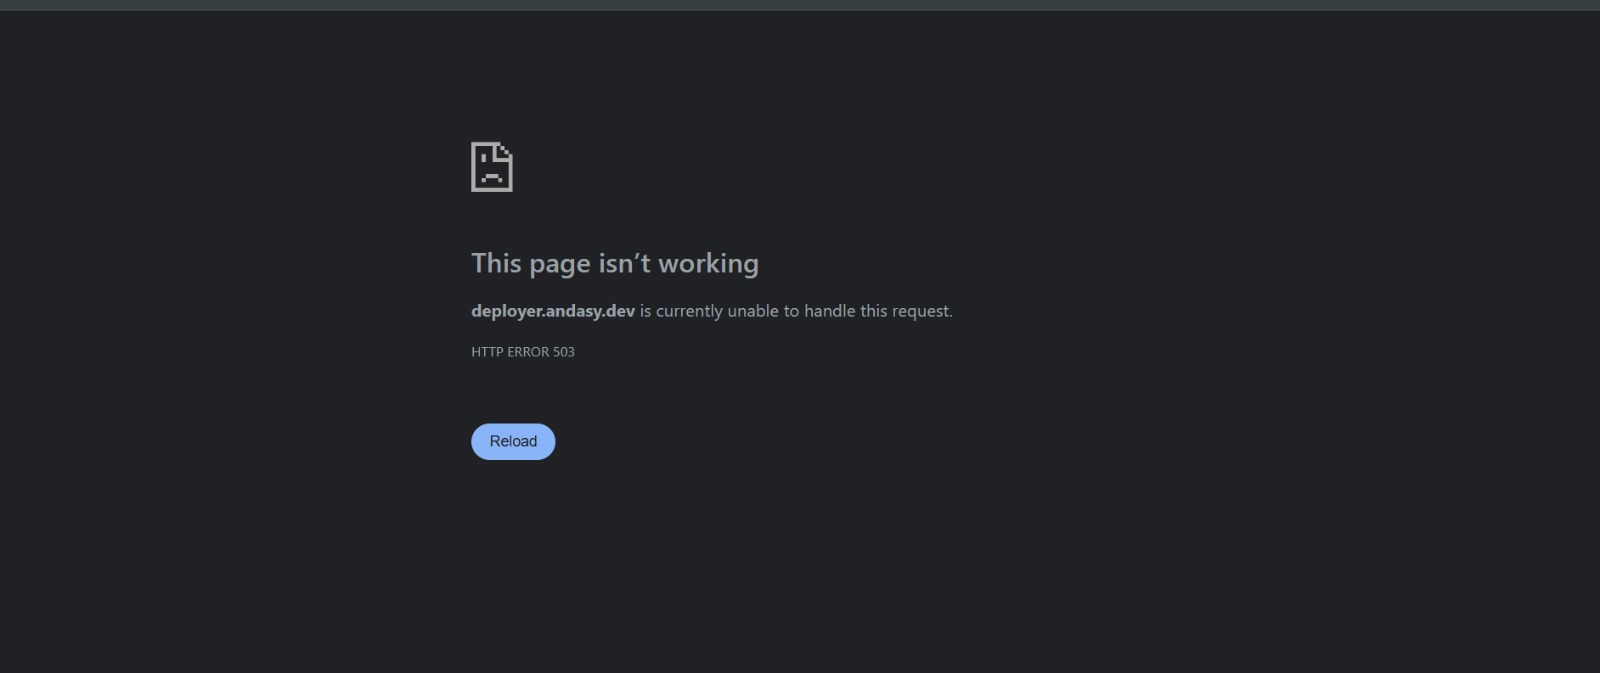The image size is (1600, 673).
Task: Click the HTTP ERROR 503 code text
Action: click(x=522, y=352)
